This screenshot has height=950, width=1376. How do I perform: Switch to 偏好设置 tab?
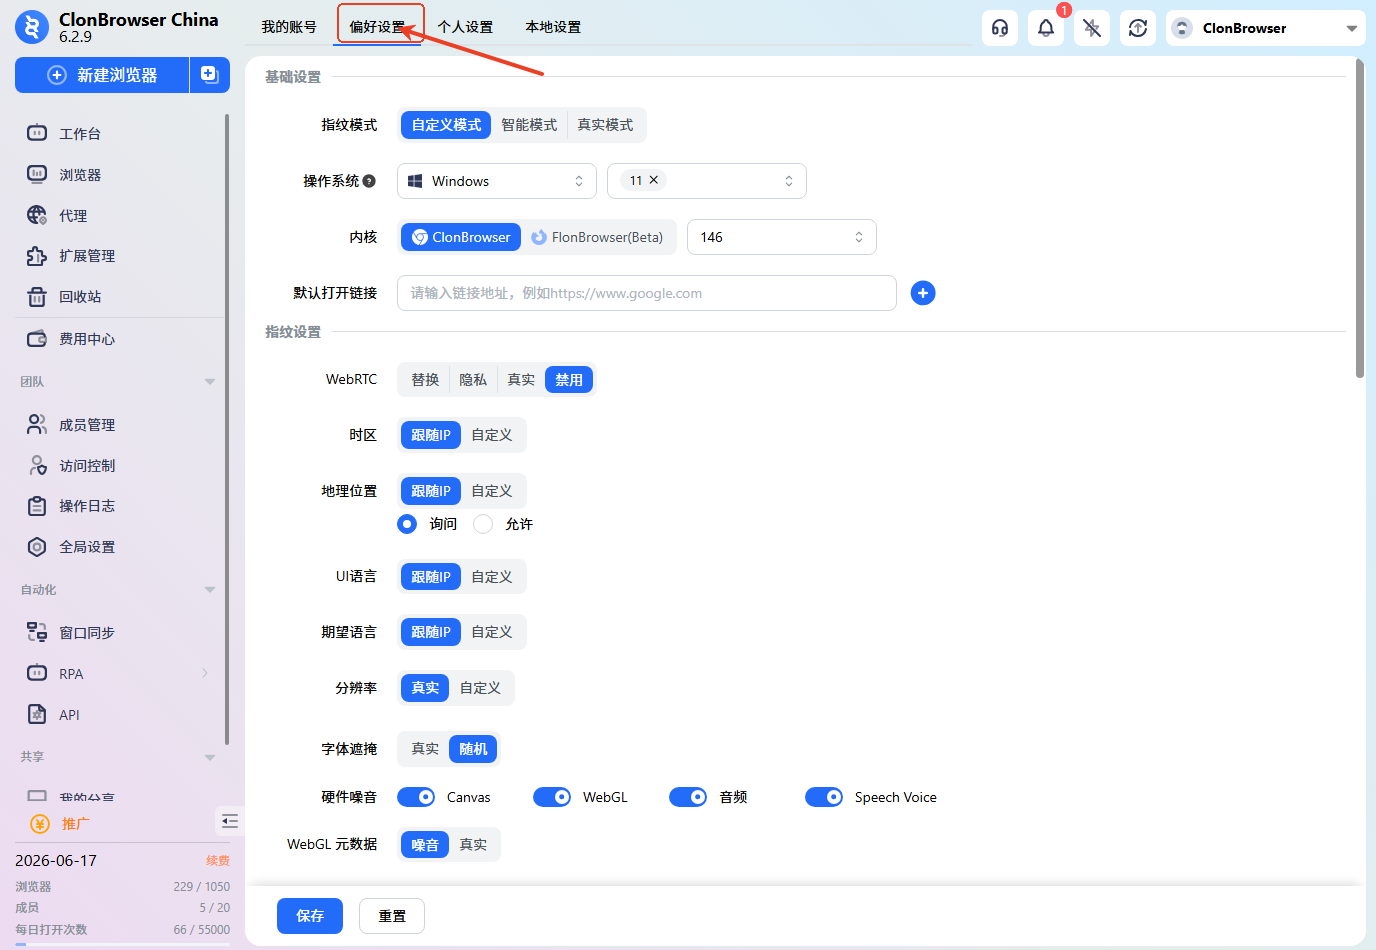pos(377,27)
